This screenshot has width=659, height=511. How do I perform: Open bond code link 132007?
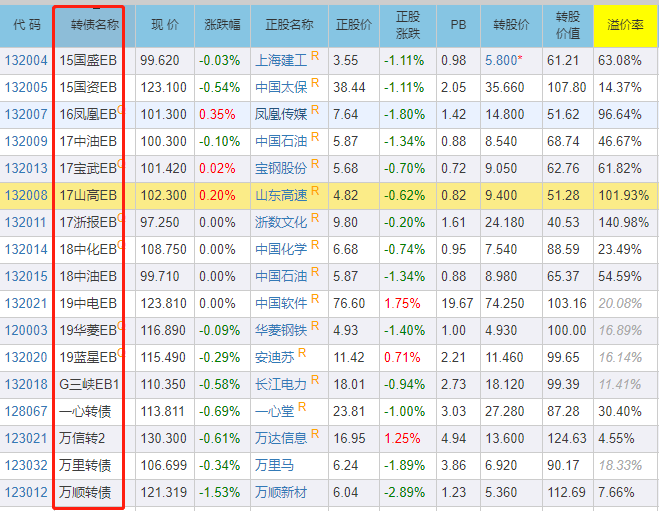click(26, 114)
